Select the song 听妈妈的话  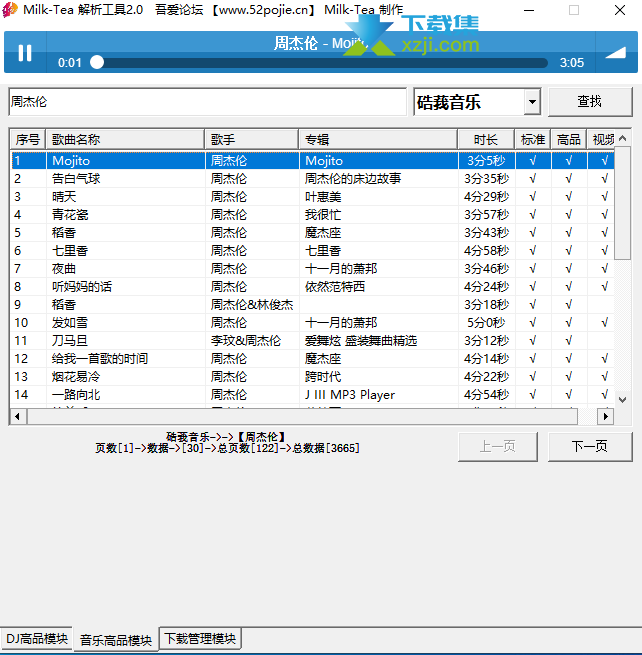click(x=82, y=287)
